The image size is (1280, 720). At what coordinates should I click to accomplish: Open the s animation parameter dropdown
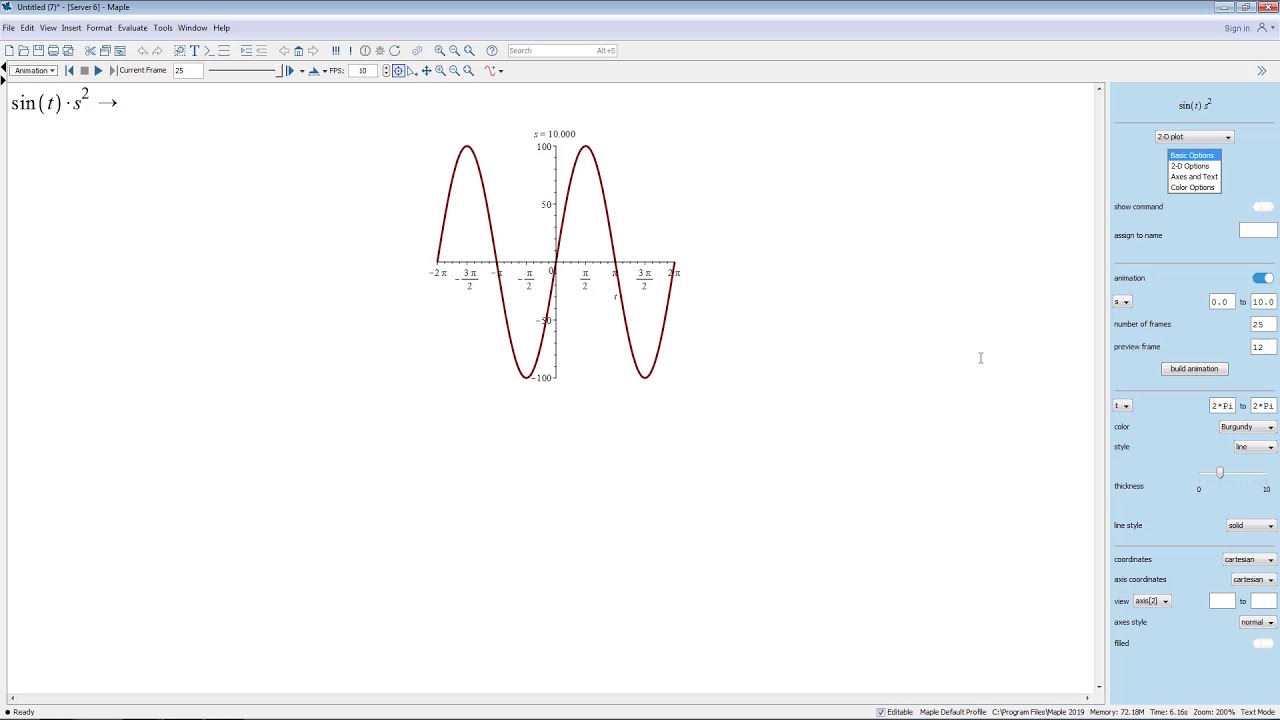point(1123,302)
